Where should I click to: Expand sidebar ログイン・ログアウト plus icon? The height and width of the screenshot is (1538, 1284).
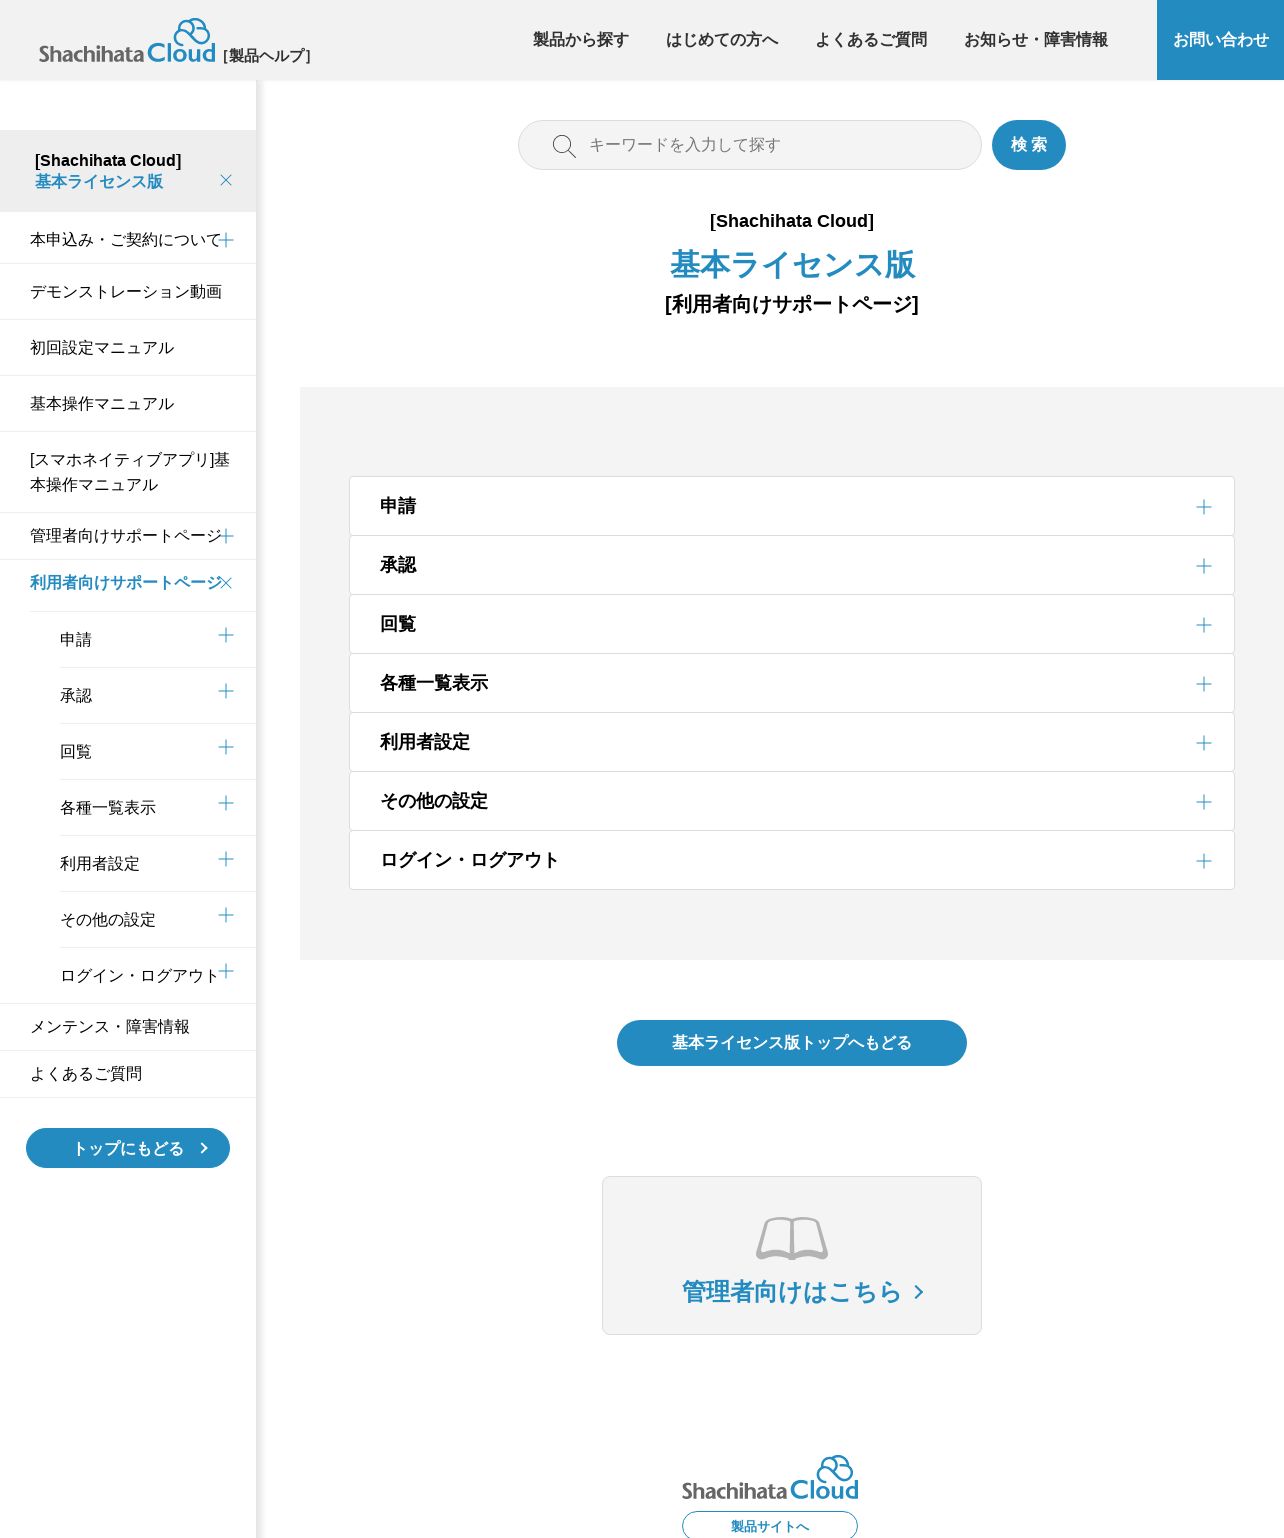[x=226, y=971]
